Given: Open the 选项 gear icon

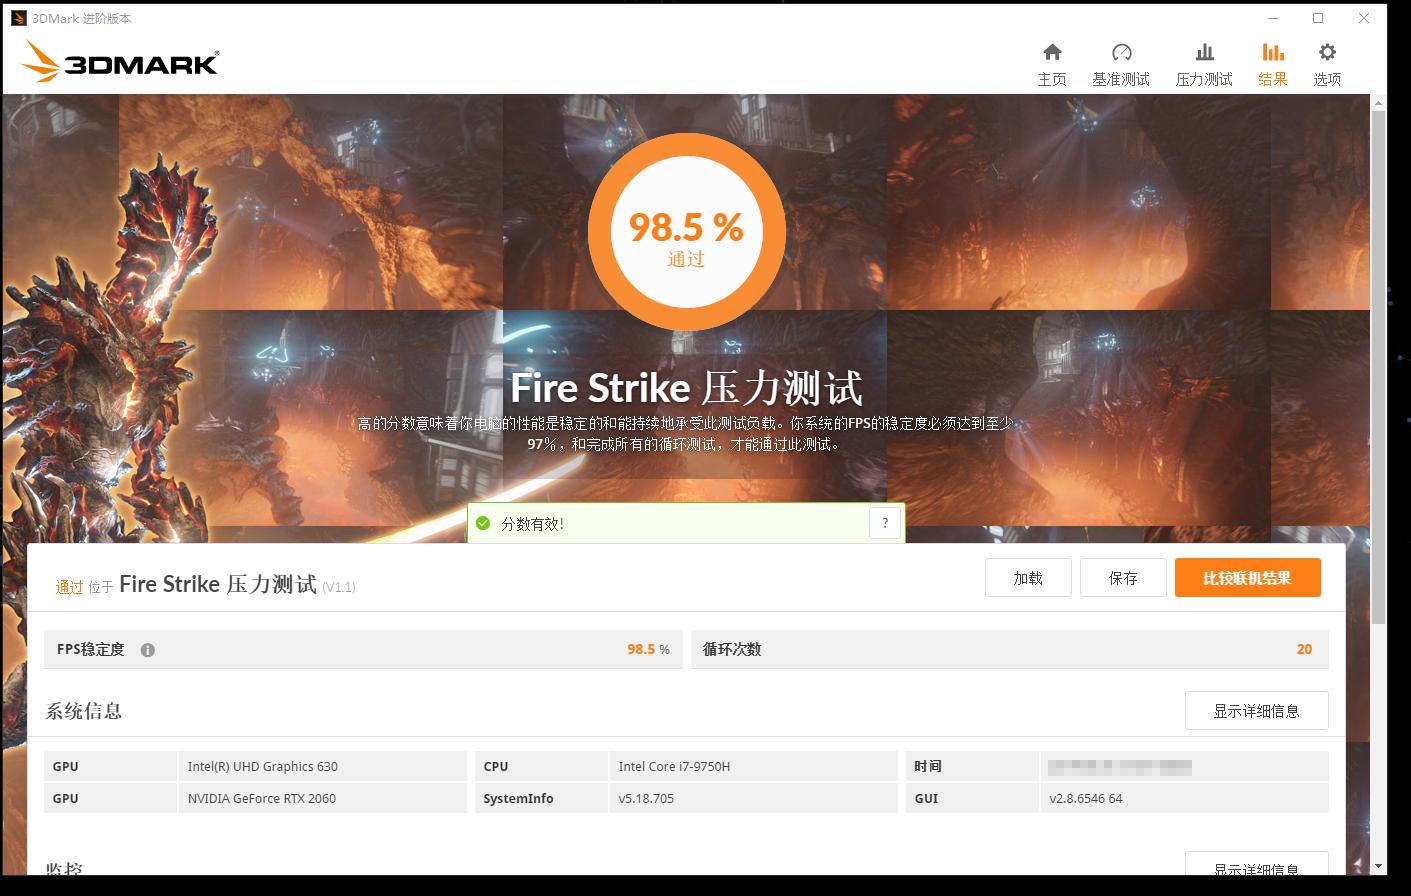Looking at the screenshot, I should tap(1327, 52).
